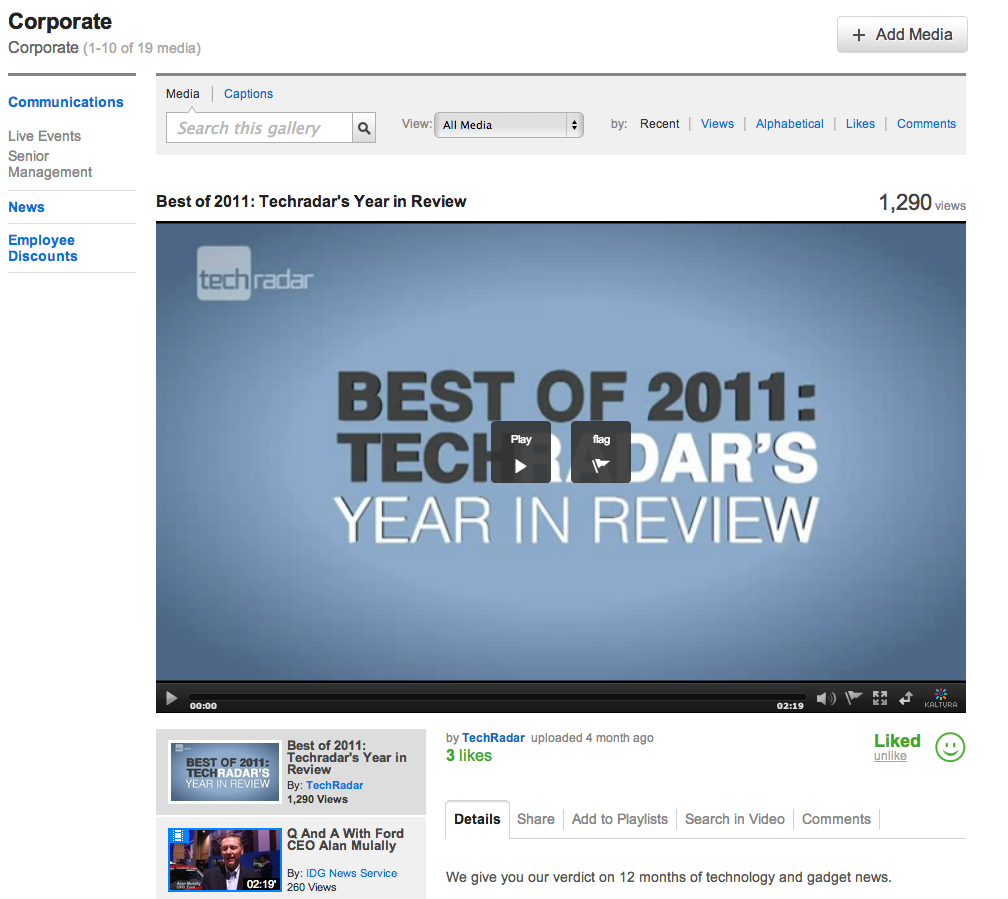The height and width of the screenshot is (899, 1008).
Task: Click the plus Add Media button
Action: pos(902,35)
